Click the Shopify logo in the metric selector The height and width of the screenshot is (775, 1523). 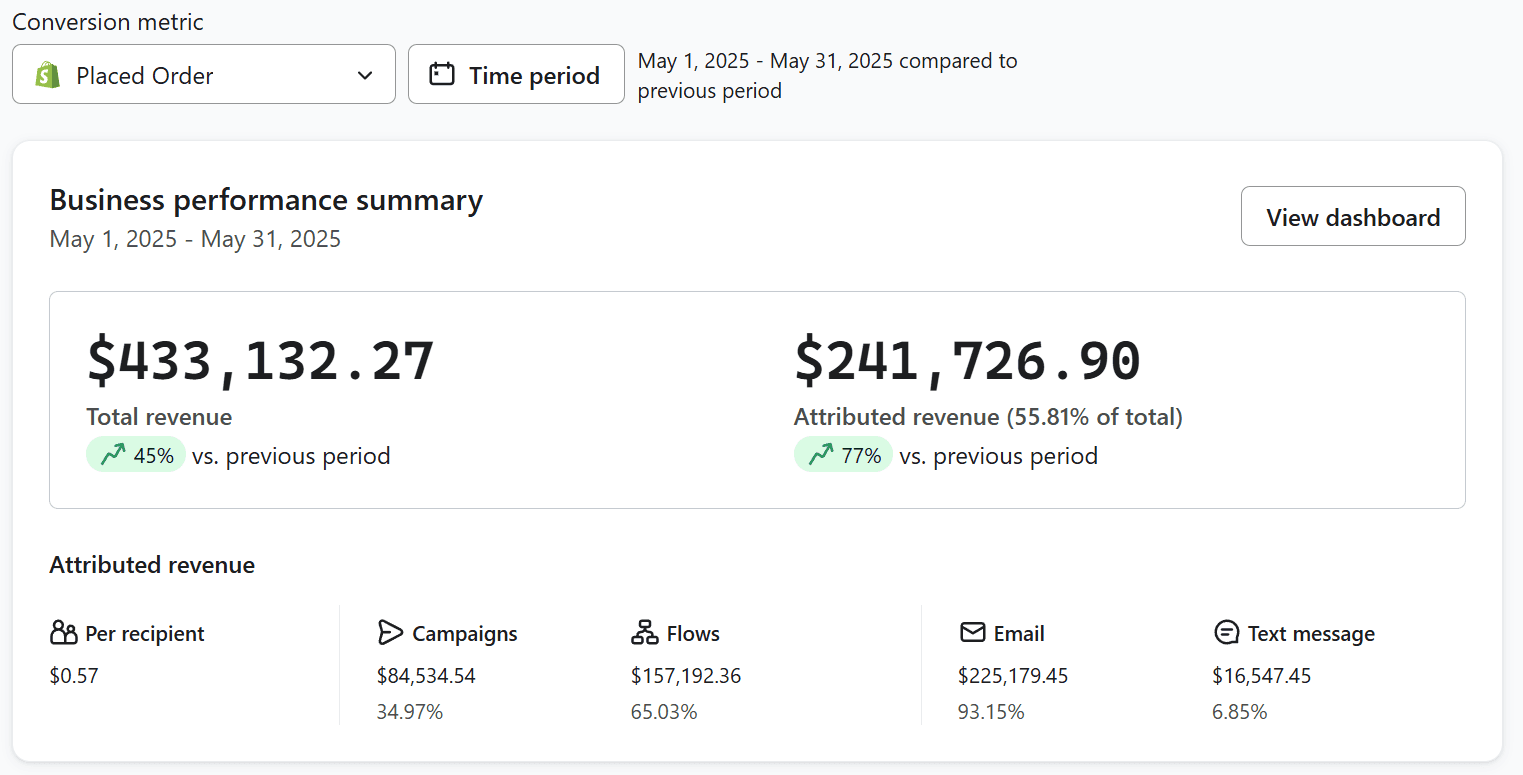pos(46,74)
